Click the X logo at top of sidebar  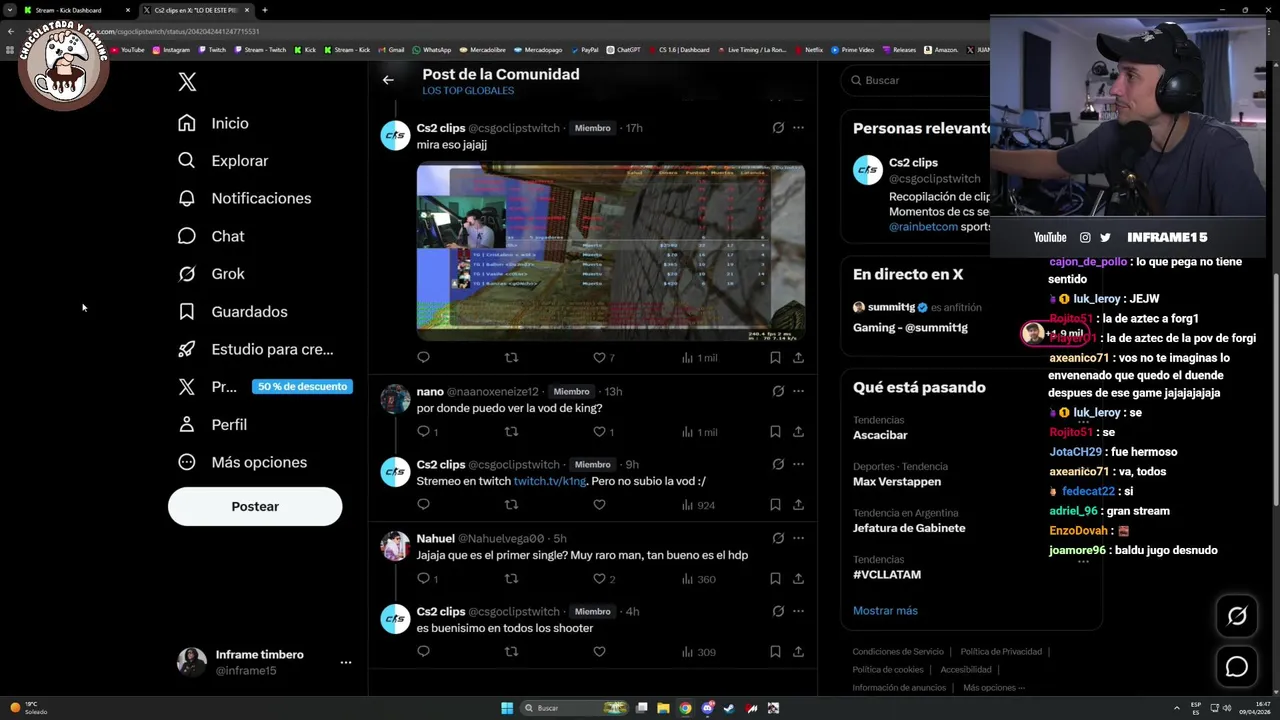(x=187, y=82)
